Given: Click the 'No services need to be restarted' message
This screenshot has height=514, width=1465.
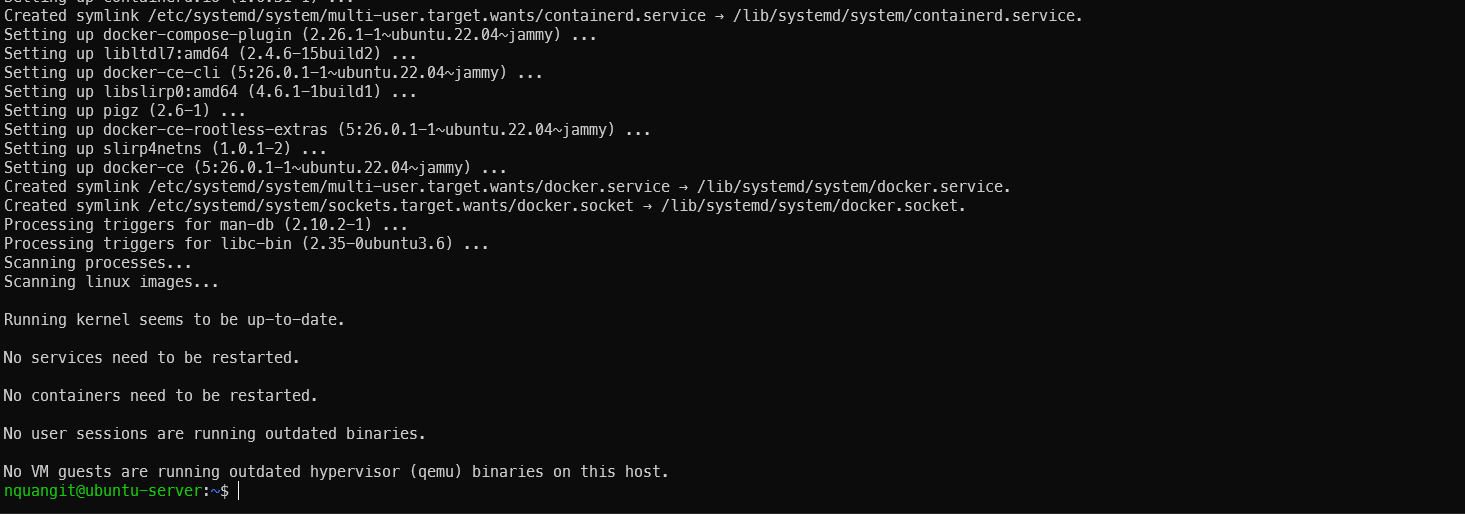Looking at the screenshot, I should [x=152, y=358].
